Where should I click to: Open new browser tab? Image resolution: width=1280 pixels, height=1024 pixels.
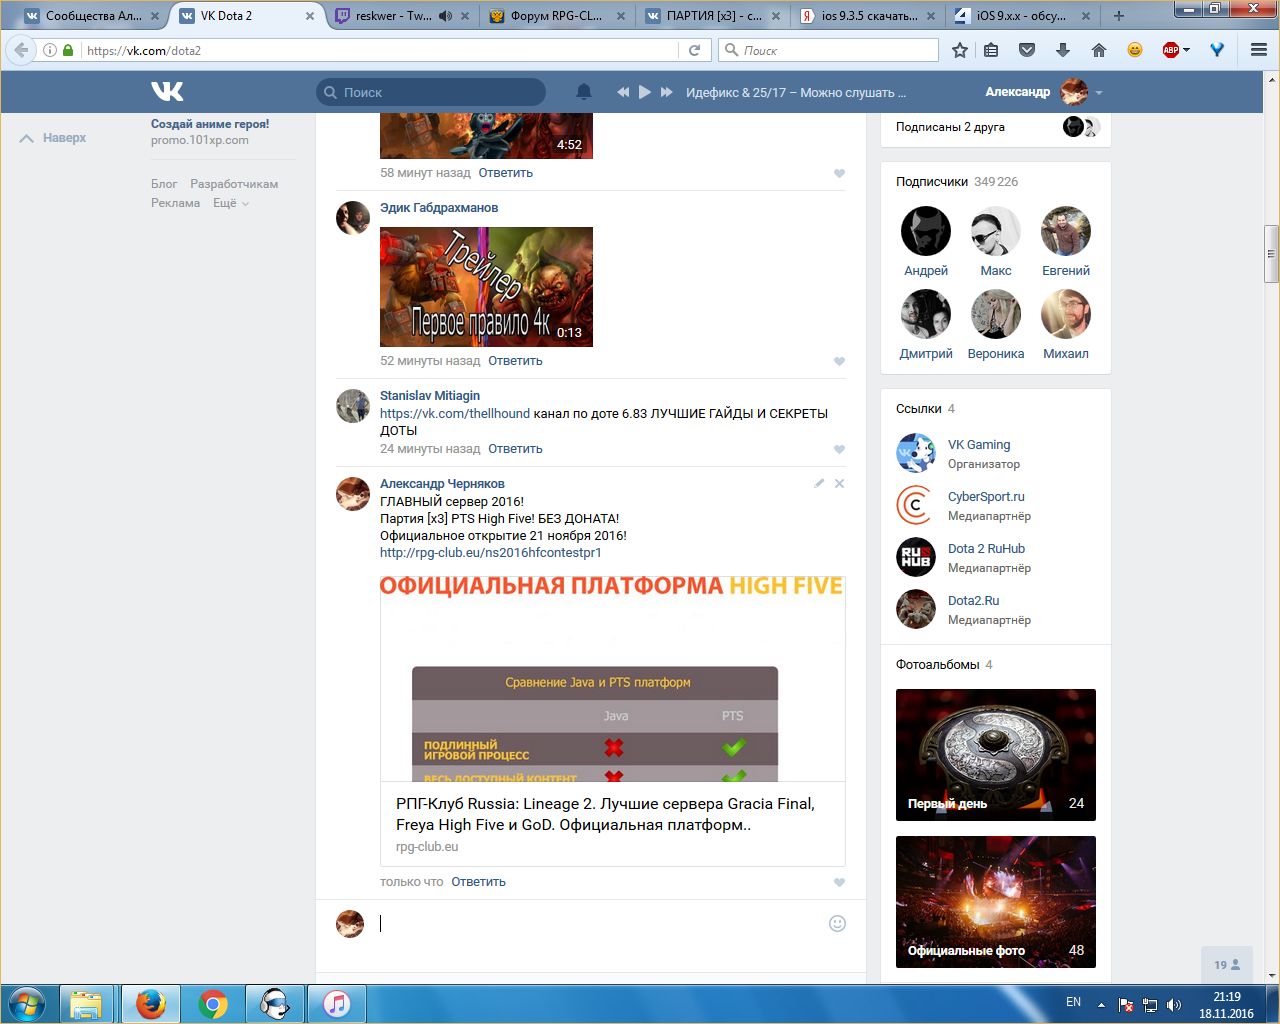tap(1119, 16)
